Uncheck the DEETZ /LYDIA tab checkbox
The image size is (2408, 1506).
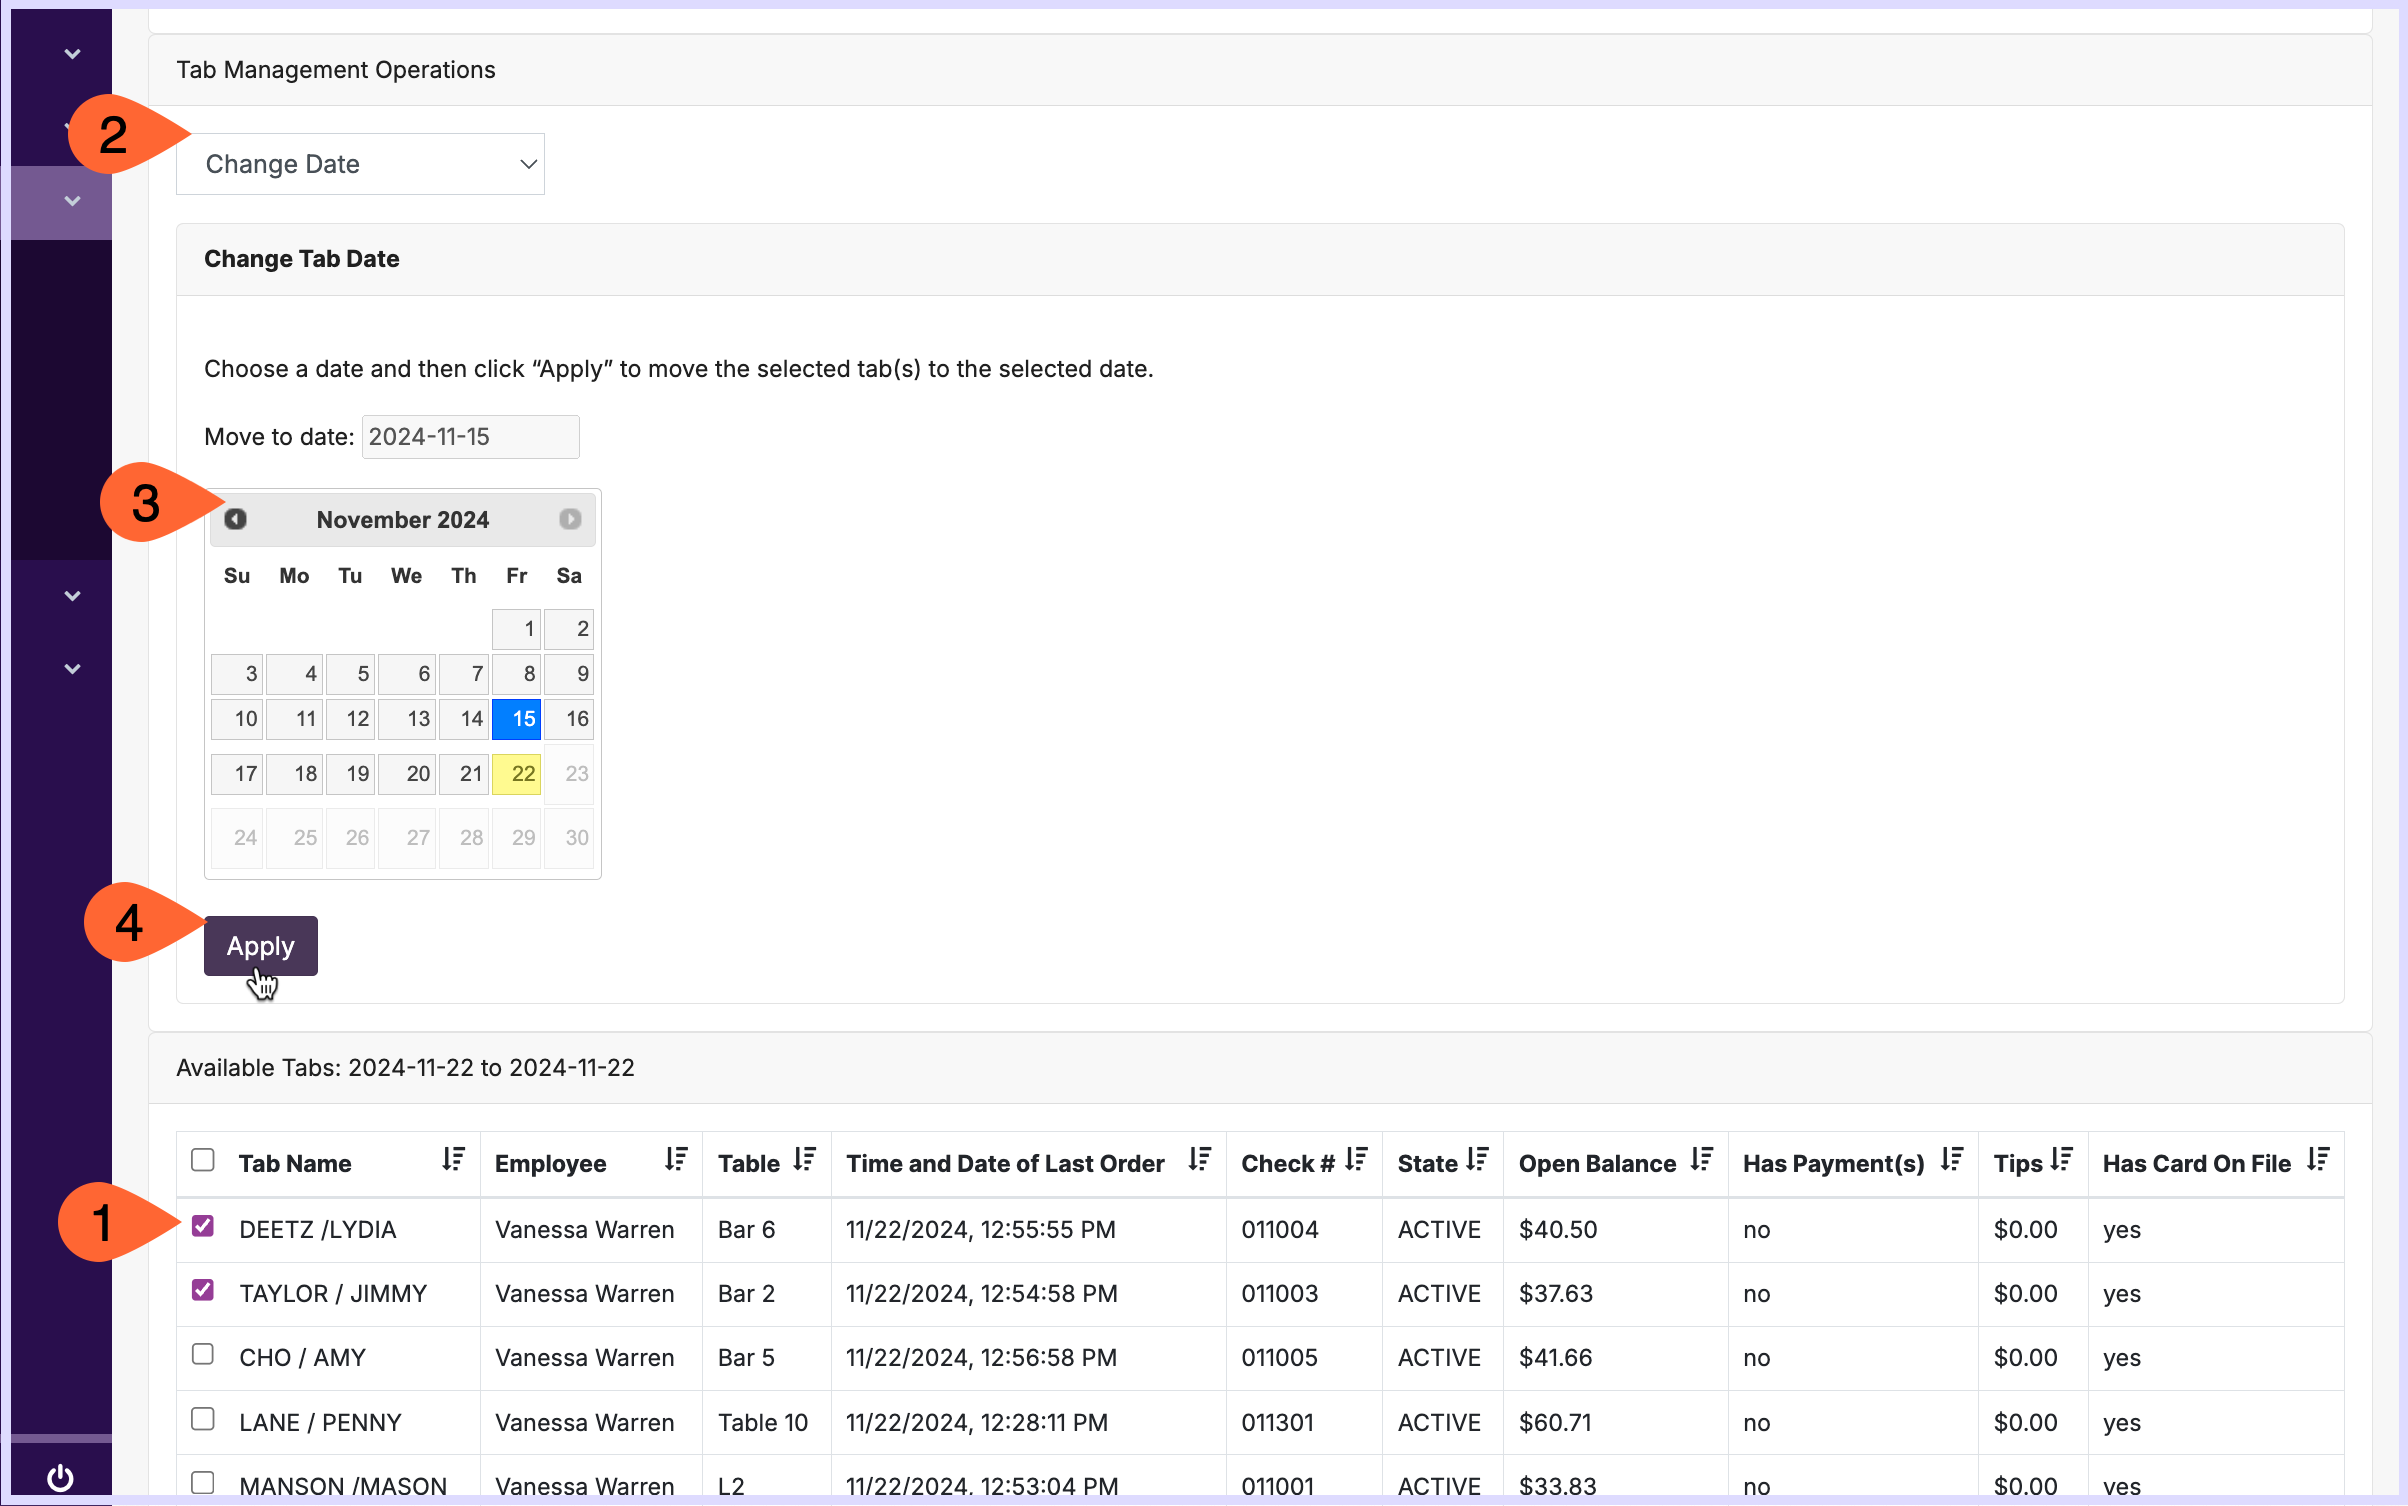coord(203,1226)
